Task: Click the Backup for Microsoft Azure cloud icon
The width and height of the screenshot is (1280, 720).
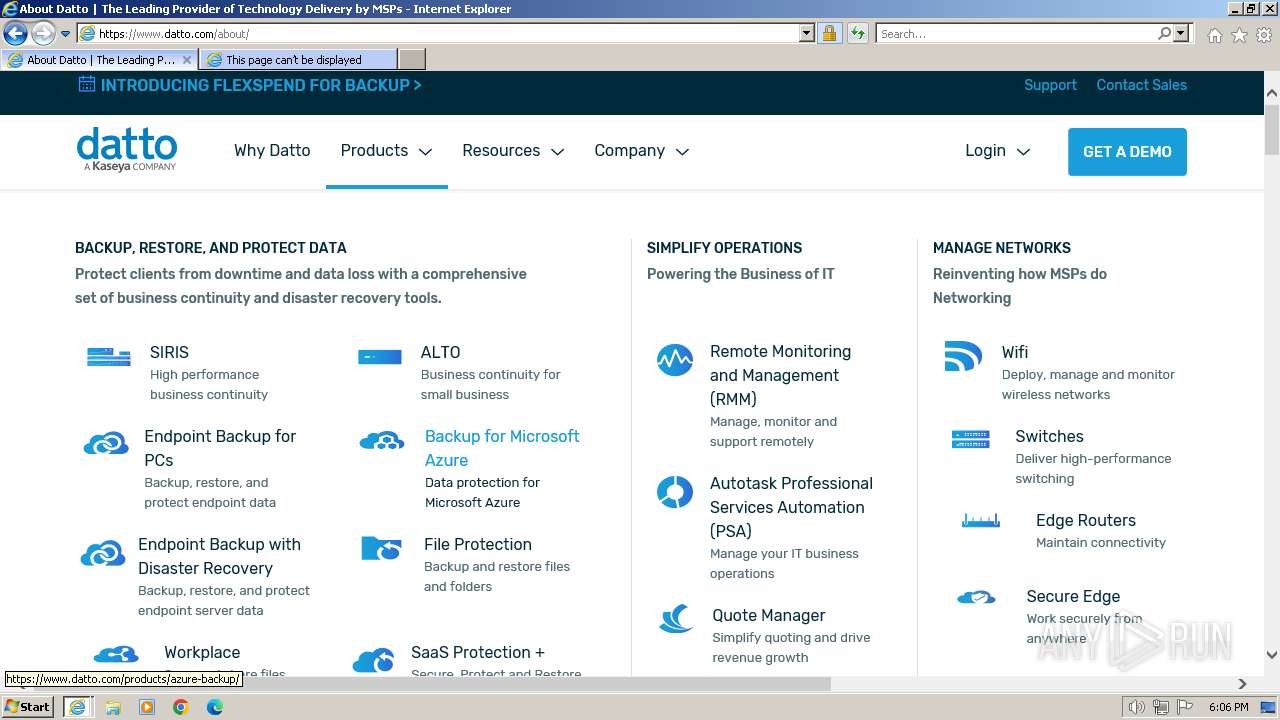Action: [x=382, y=441]
